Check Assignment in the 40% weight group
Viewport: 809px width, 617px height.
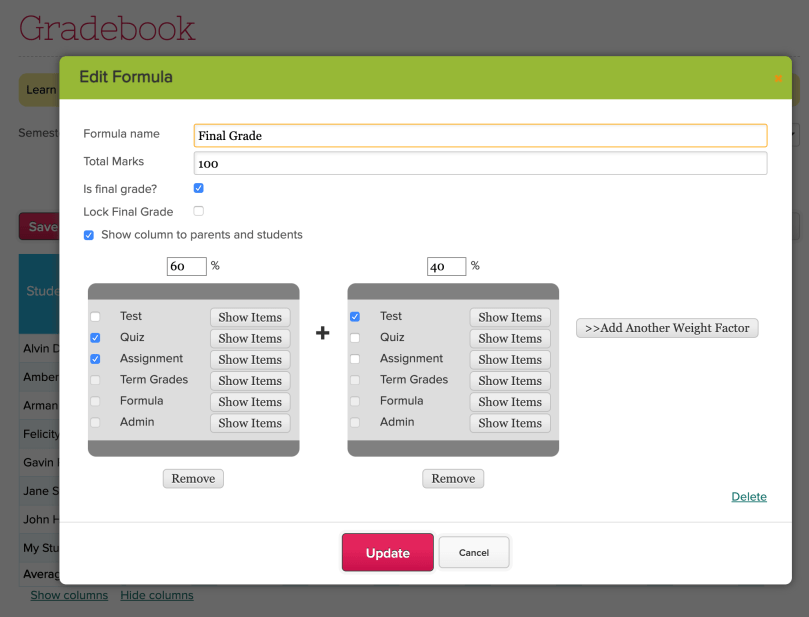[x=355, y=359]
